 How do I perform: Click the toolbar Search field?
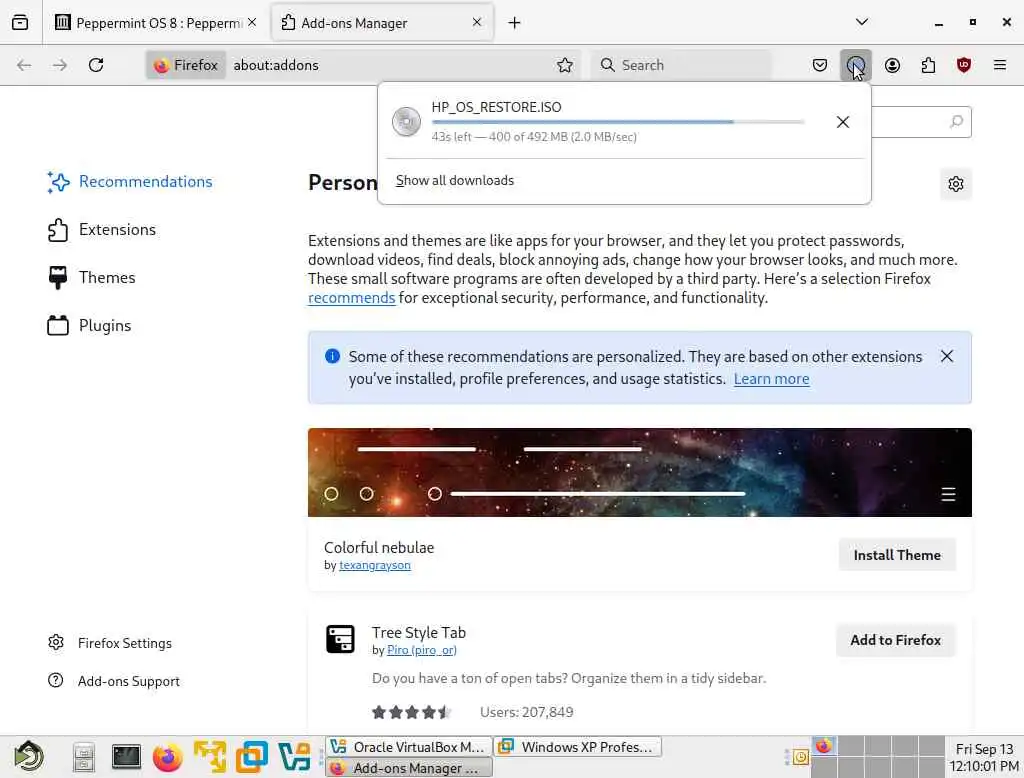click(x=680, y=65)
